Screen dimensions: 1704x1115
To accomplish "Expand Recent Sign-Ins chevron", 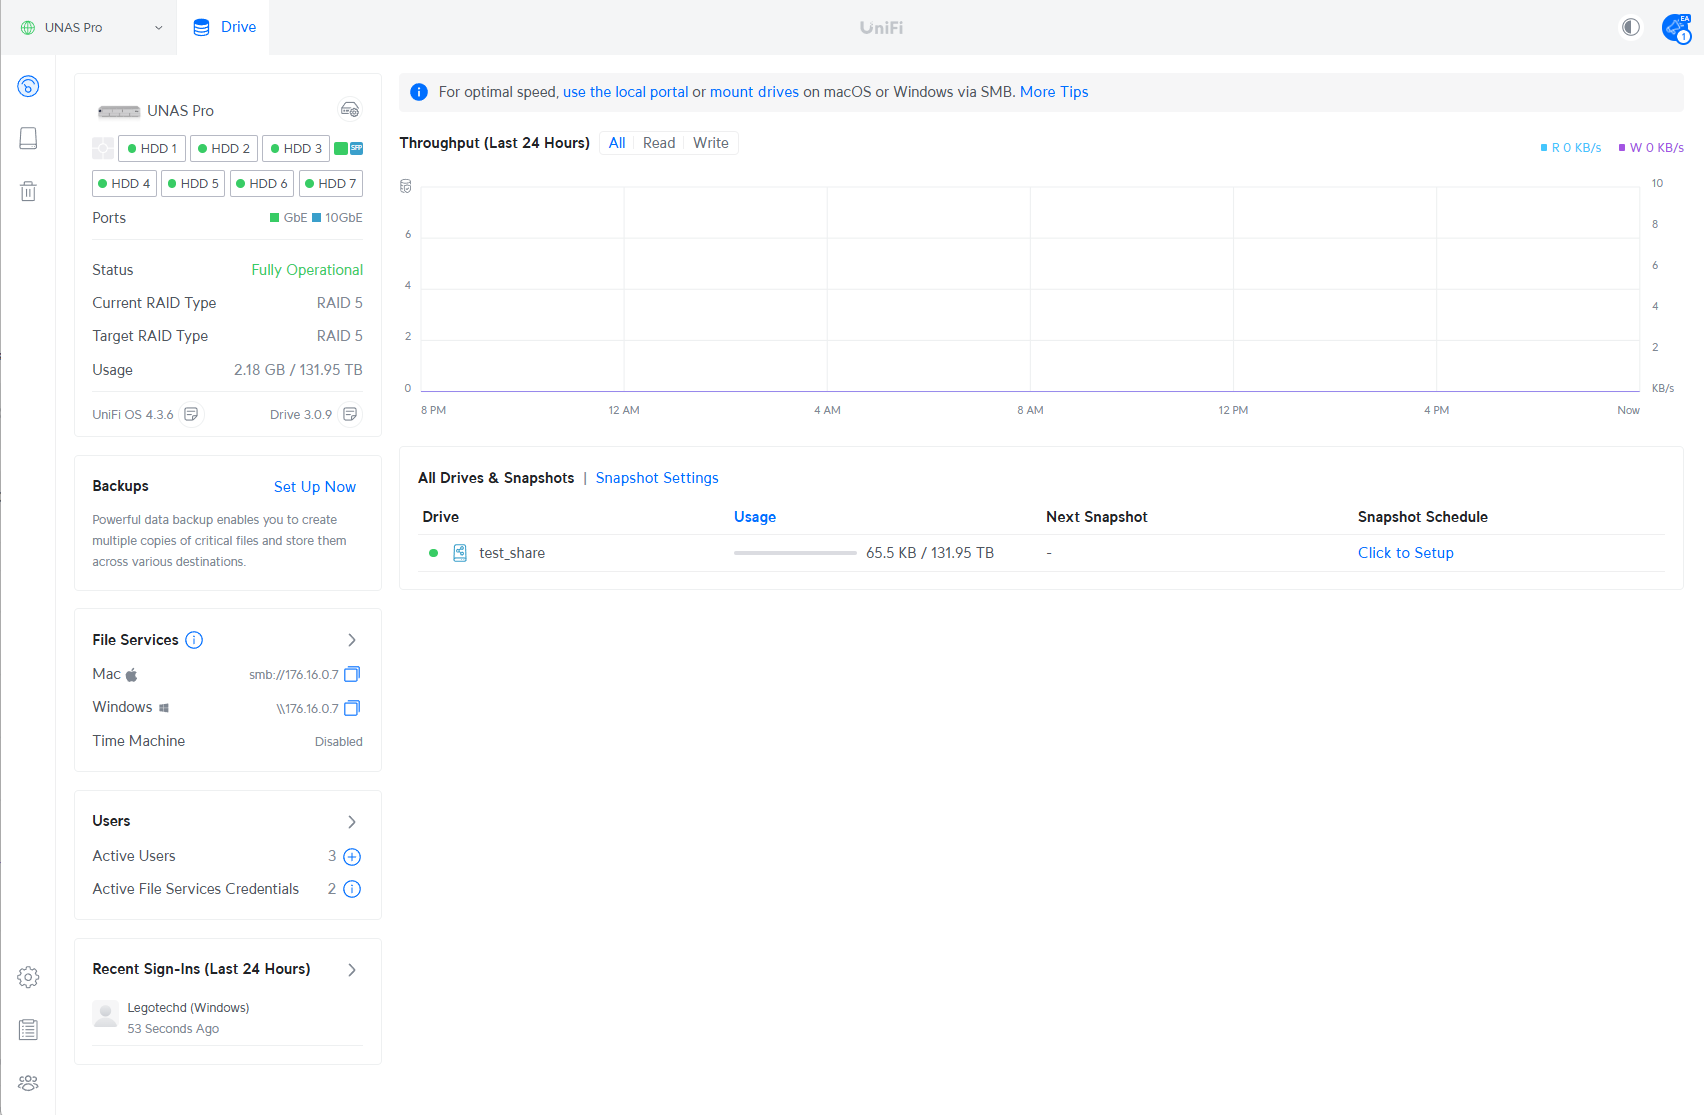I will click(352, 970).
